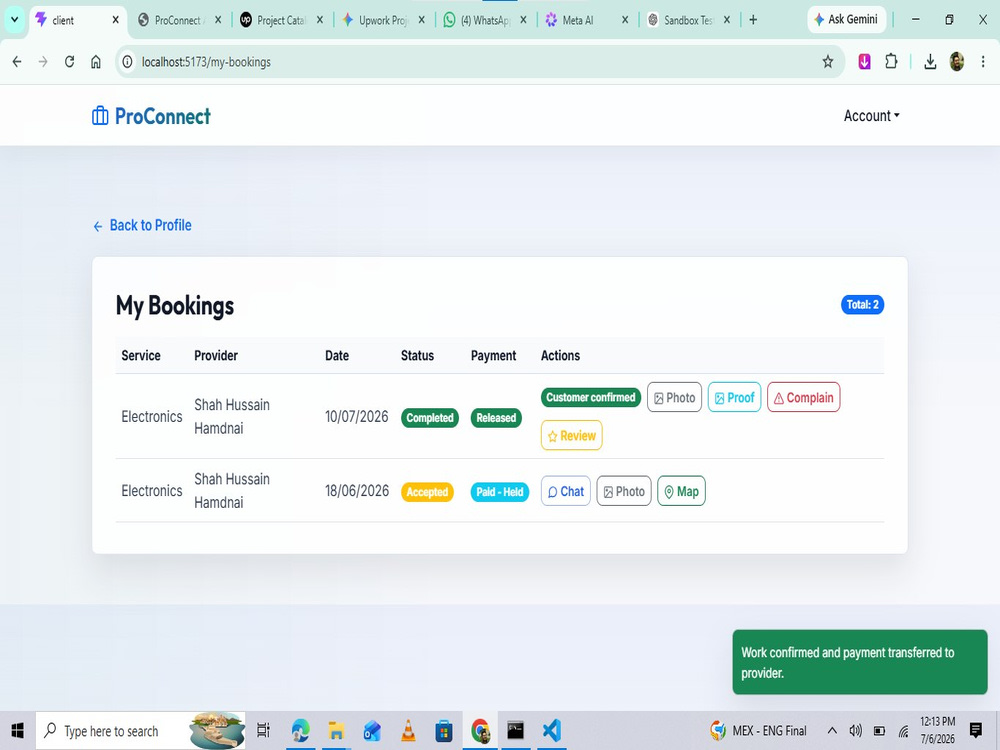Open File Explorer from taskbar

pos(336,731)
